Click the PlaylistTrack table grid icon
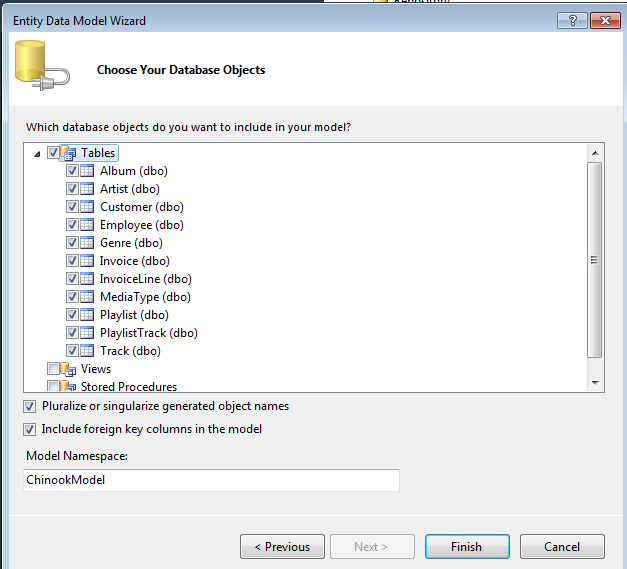 (x=87, y=333)
